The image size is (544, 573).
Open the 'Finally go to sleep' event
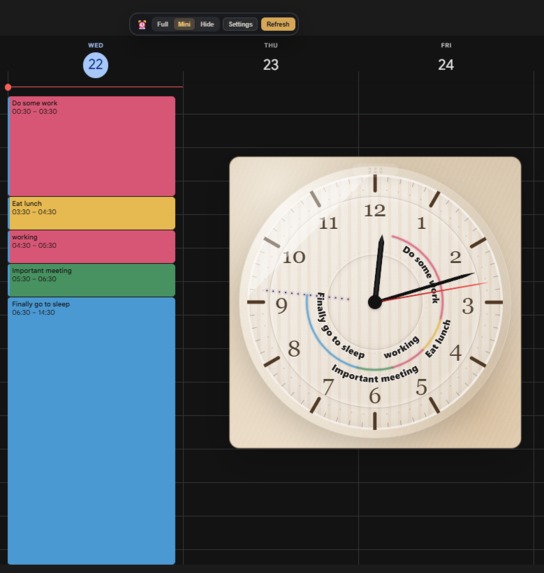point(92,431)
